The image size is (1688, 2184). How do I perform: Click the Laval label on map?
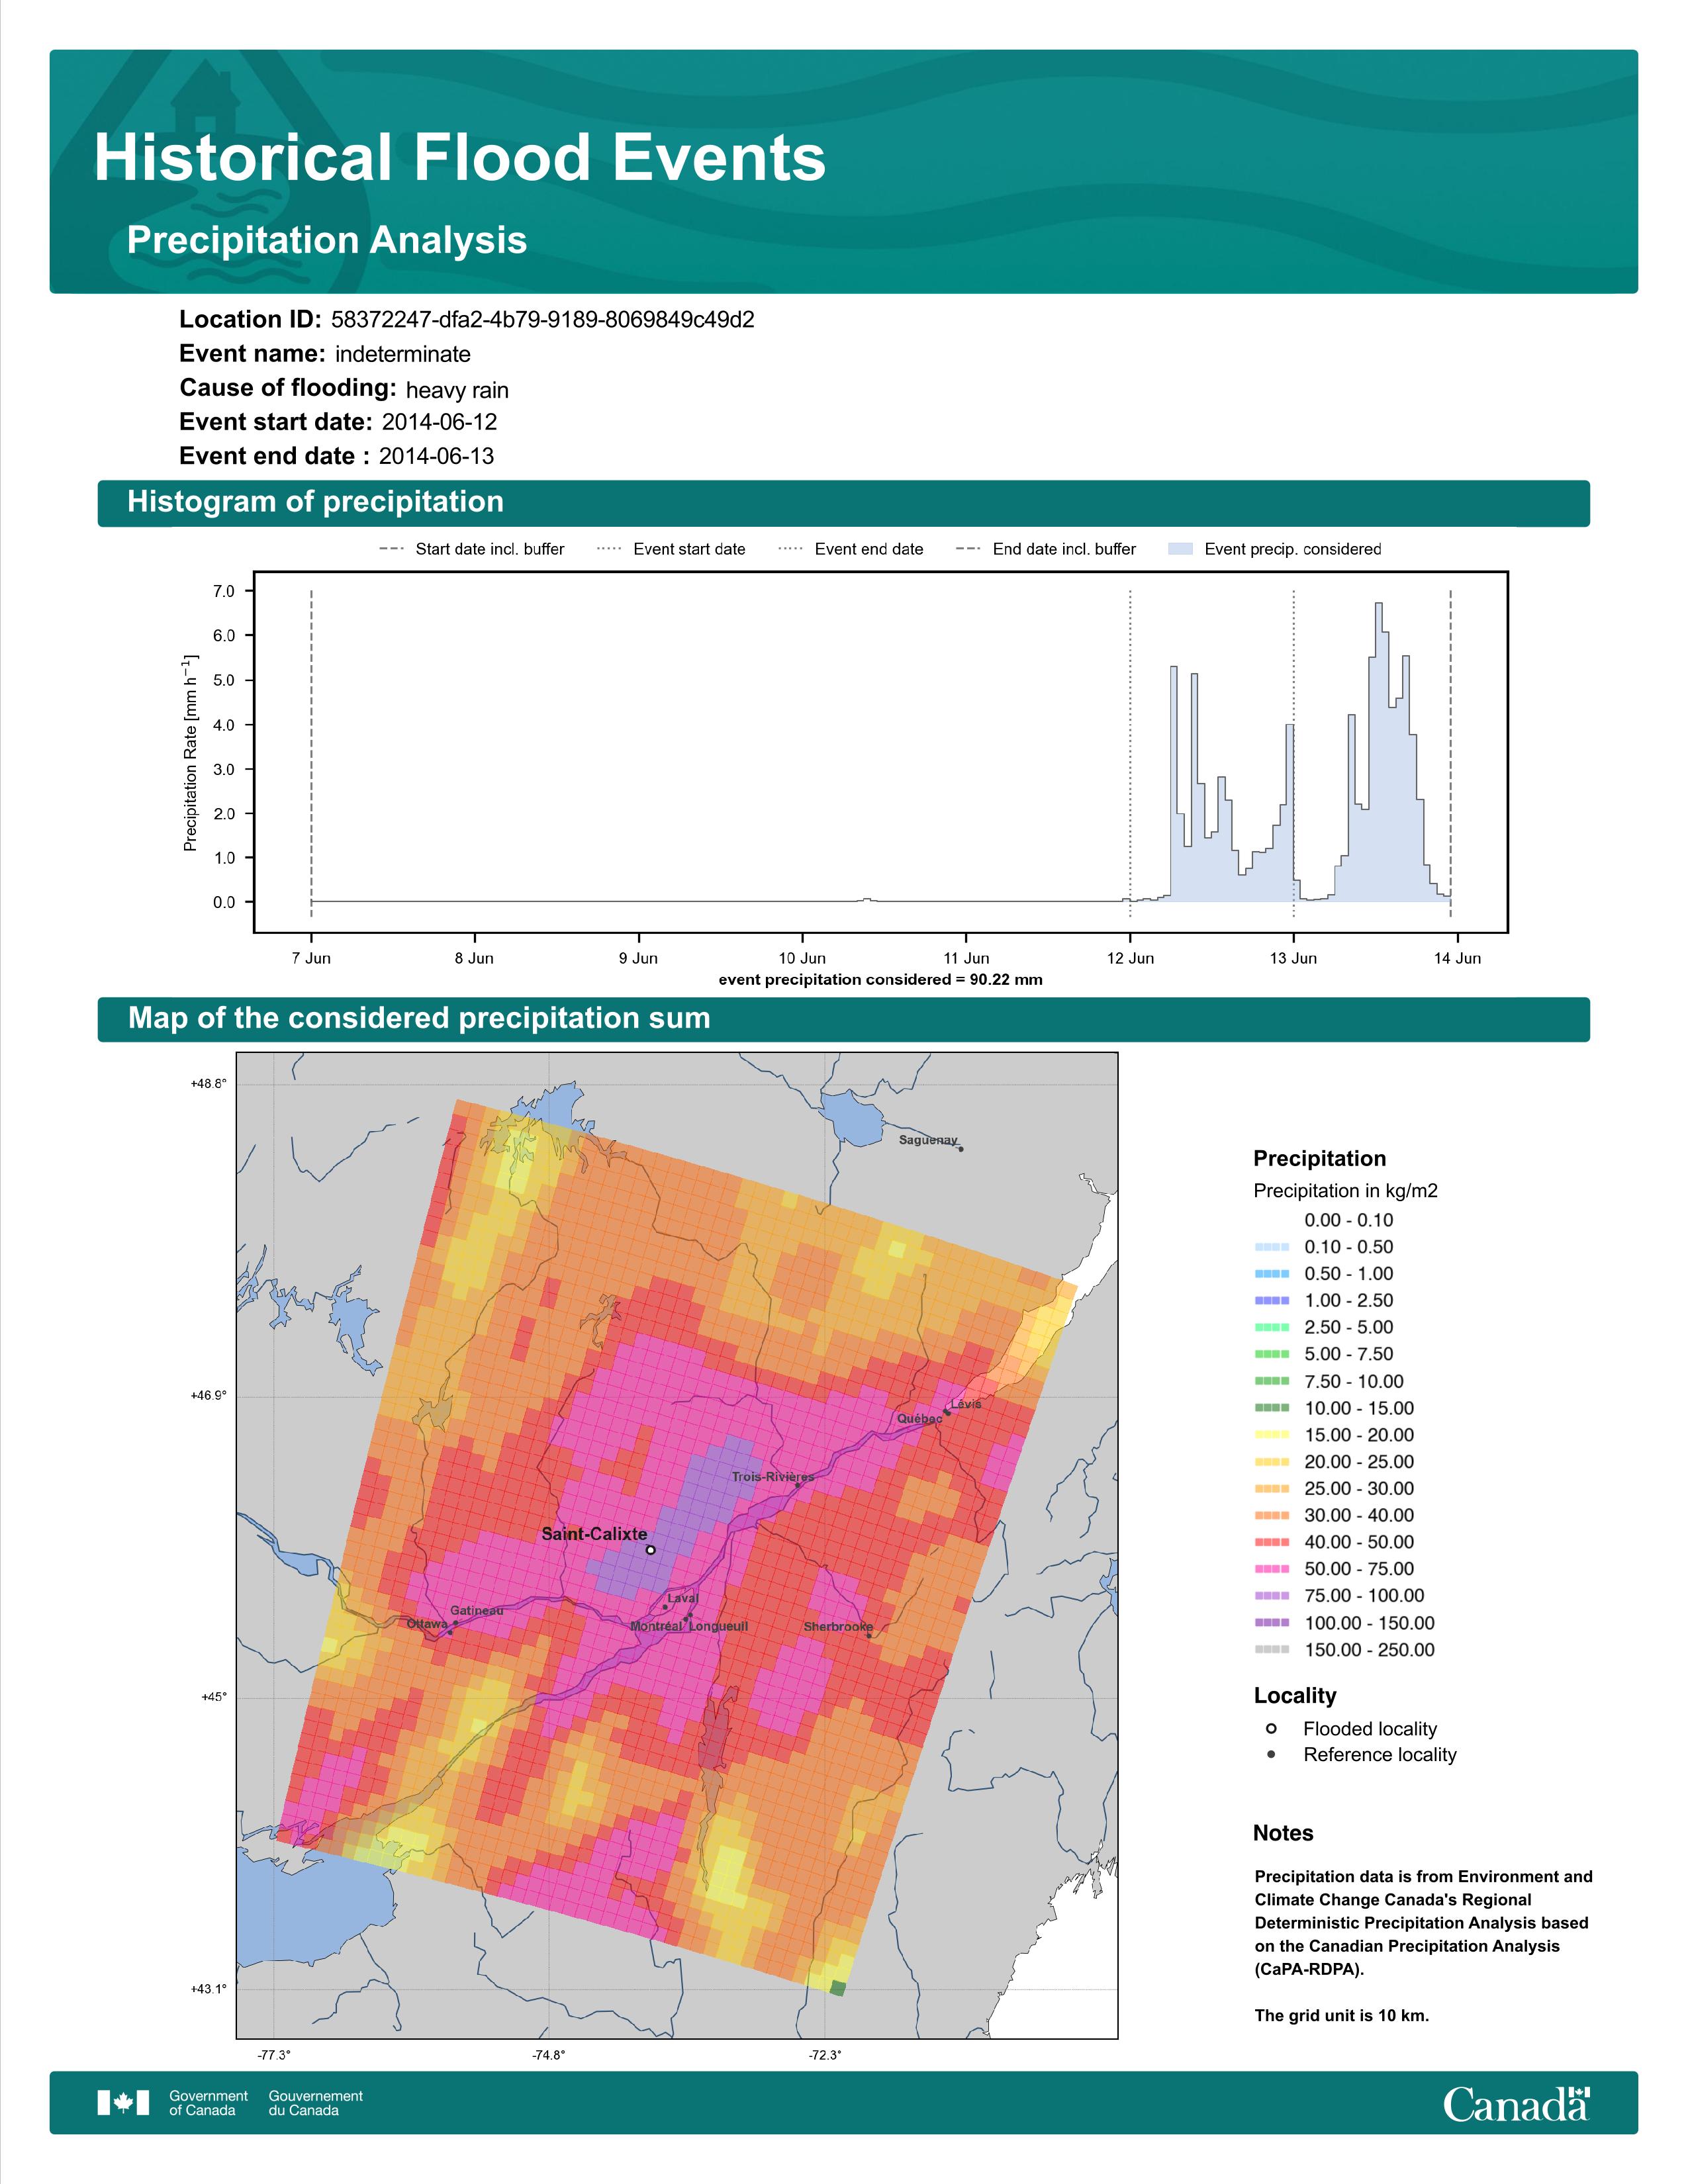[x=683, y=1598]
